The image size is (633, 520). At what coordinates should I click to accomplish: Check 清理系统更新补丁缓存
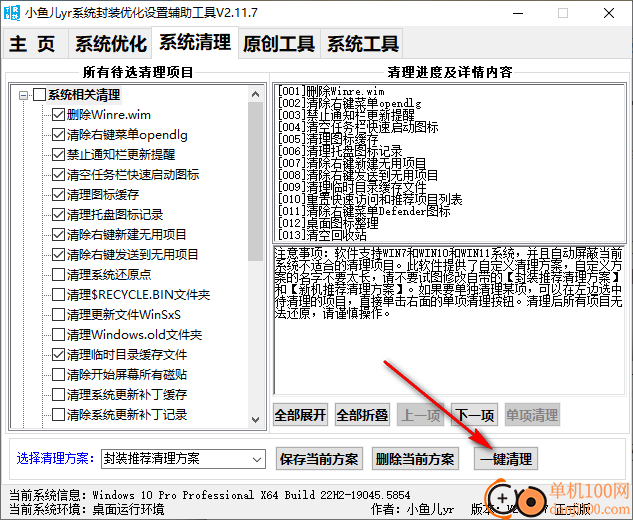pyautogui.click(x=59, y=395)
